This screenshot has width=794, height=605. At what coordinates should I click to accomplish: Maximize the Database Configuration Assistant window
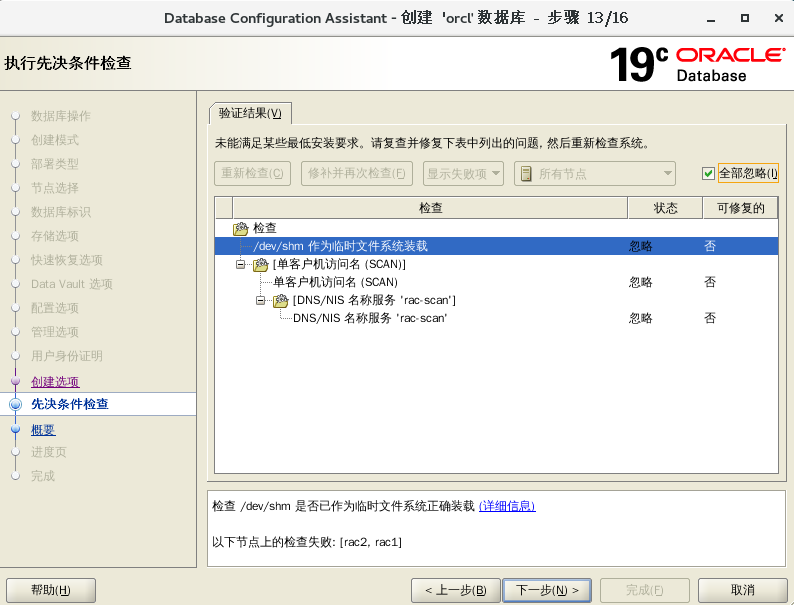(x=745, y=18)
